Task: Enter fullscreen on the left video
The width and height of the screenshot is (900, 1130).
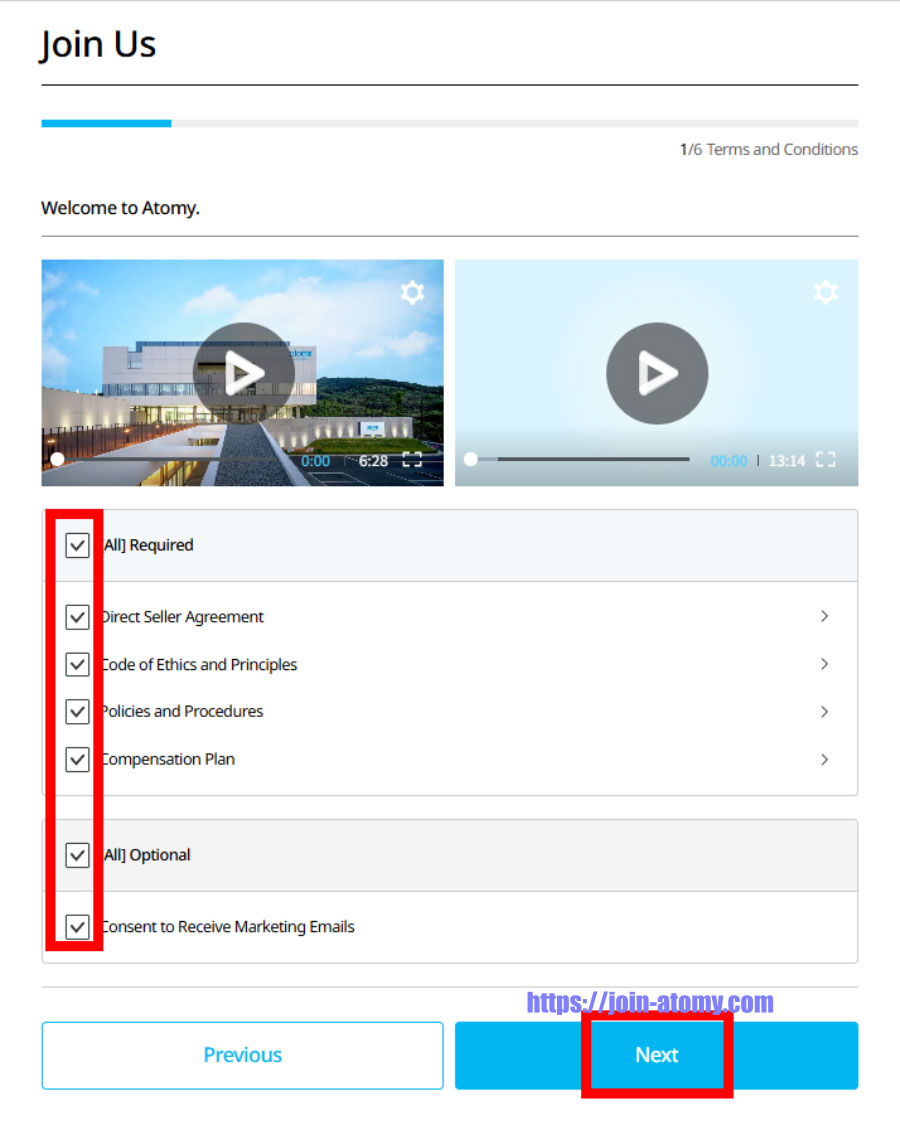Action: [411, 460]
